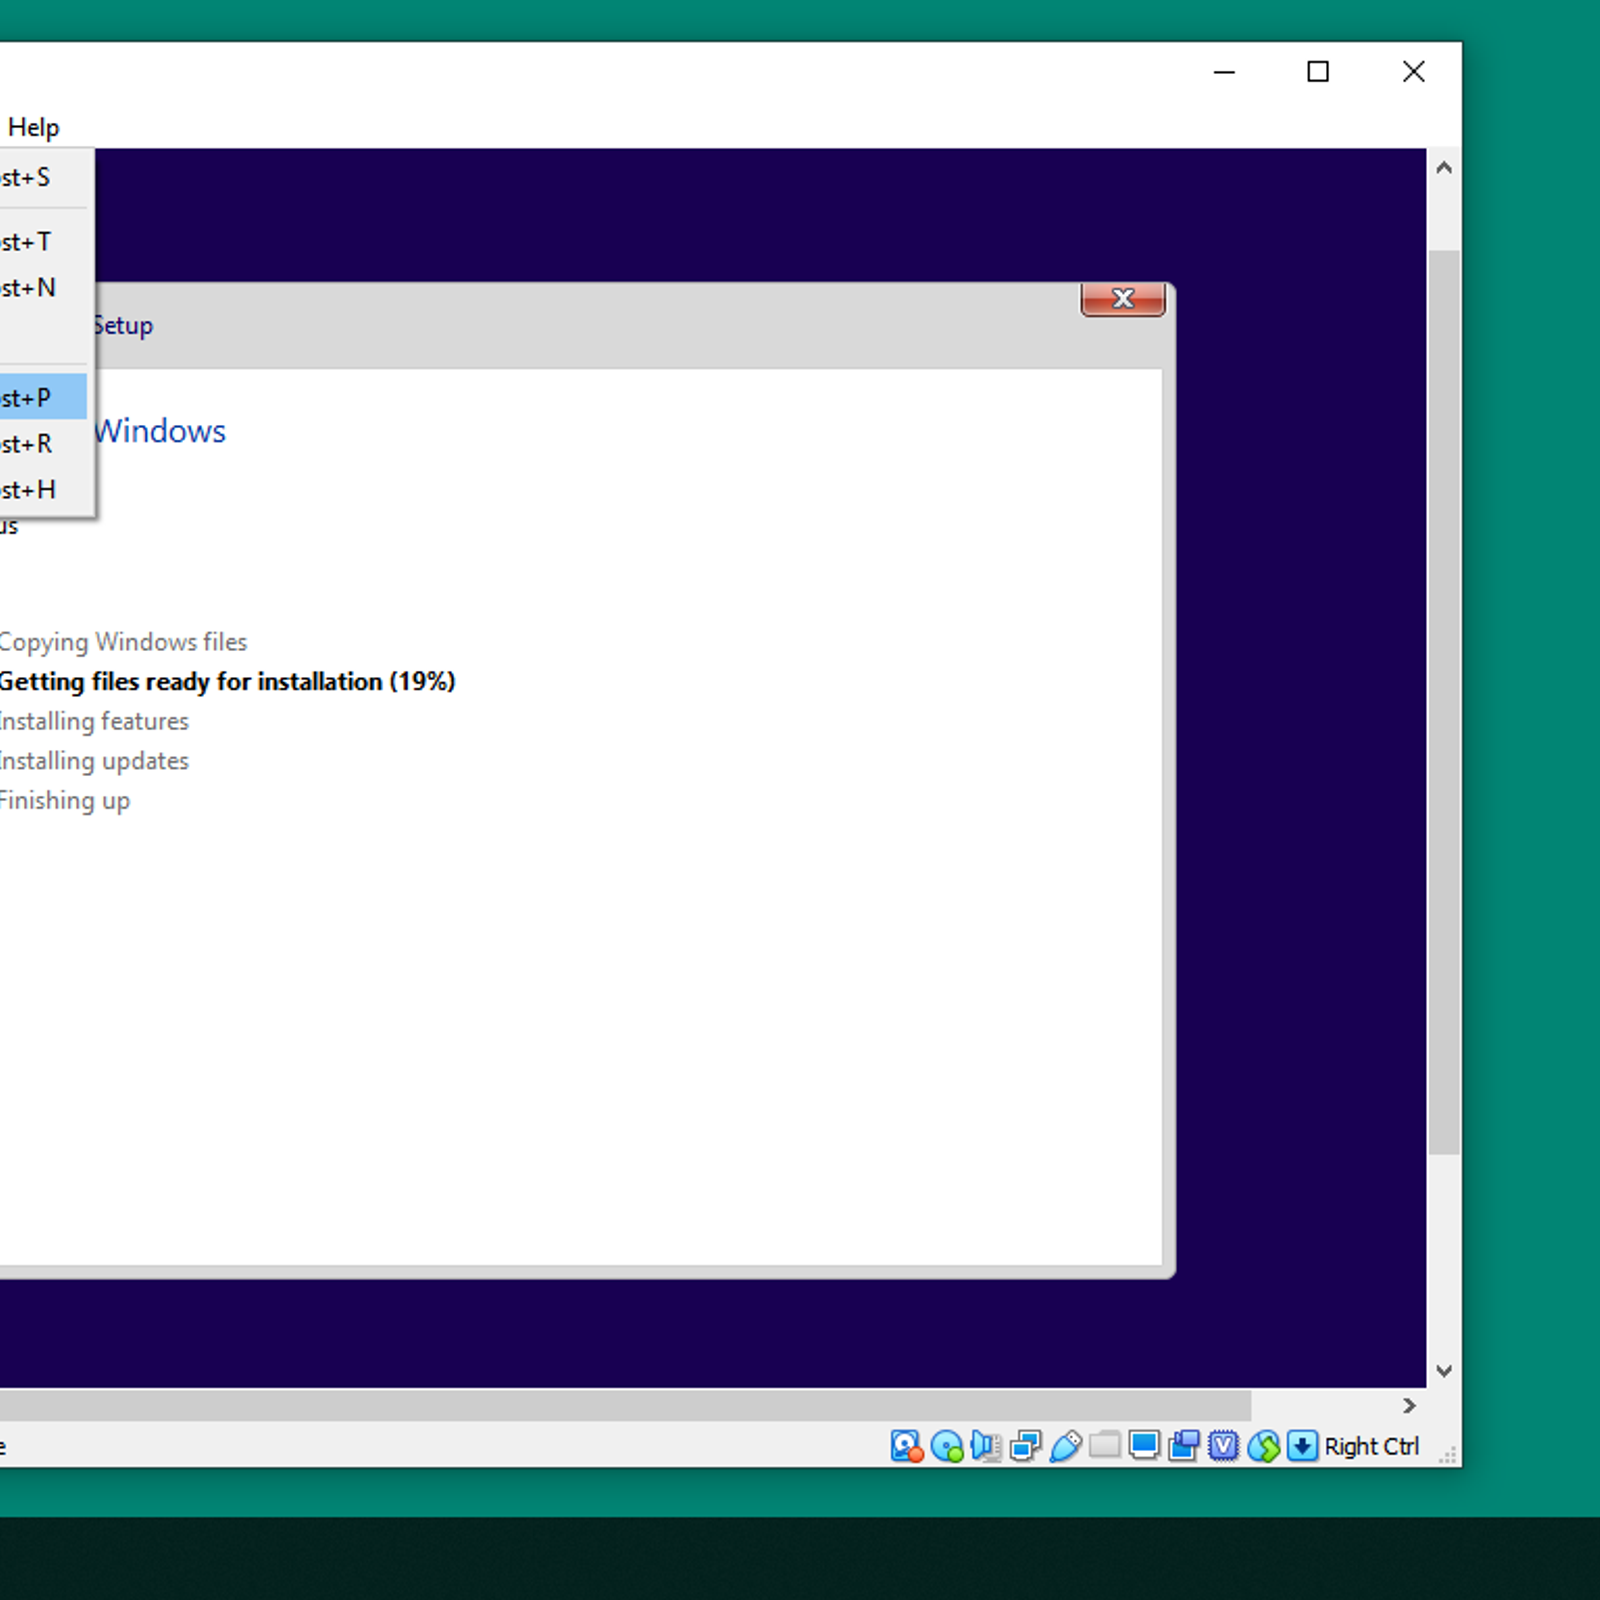This screenshot has height=1600, width=1600.
Task: Close the Windows Setup dialog with red X
Action: pyautogui.click(x=1123, y=299)
